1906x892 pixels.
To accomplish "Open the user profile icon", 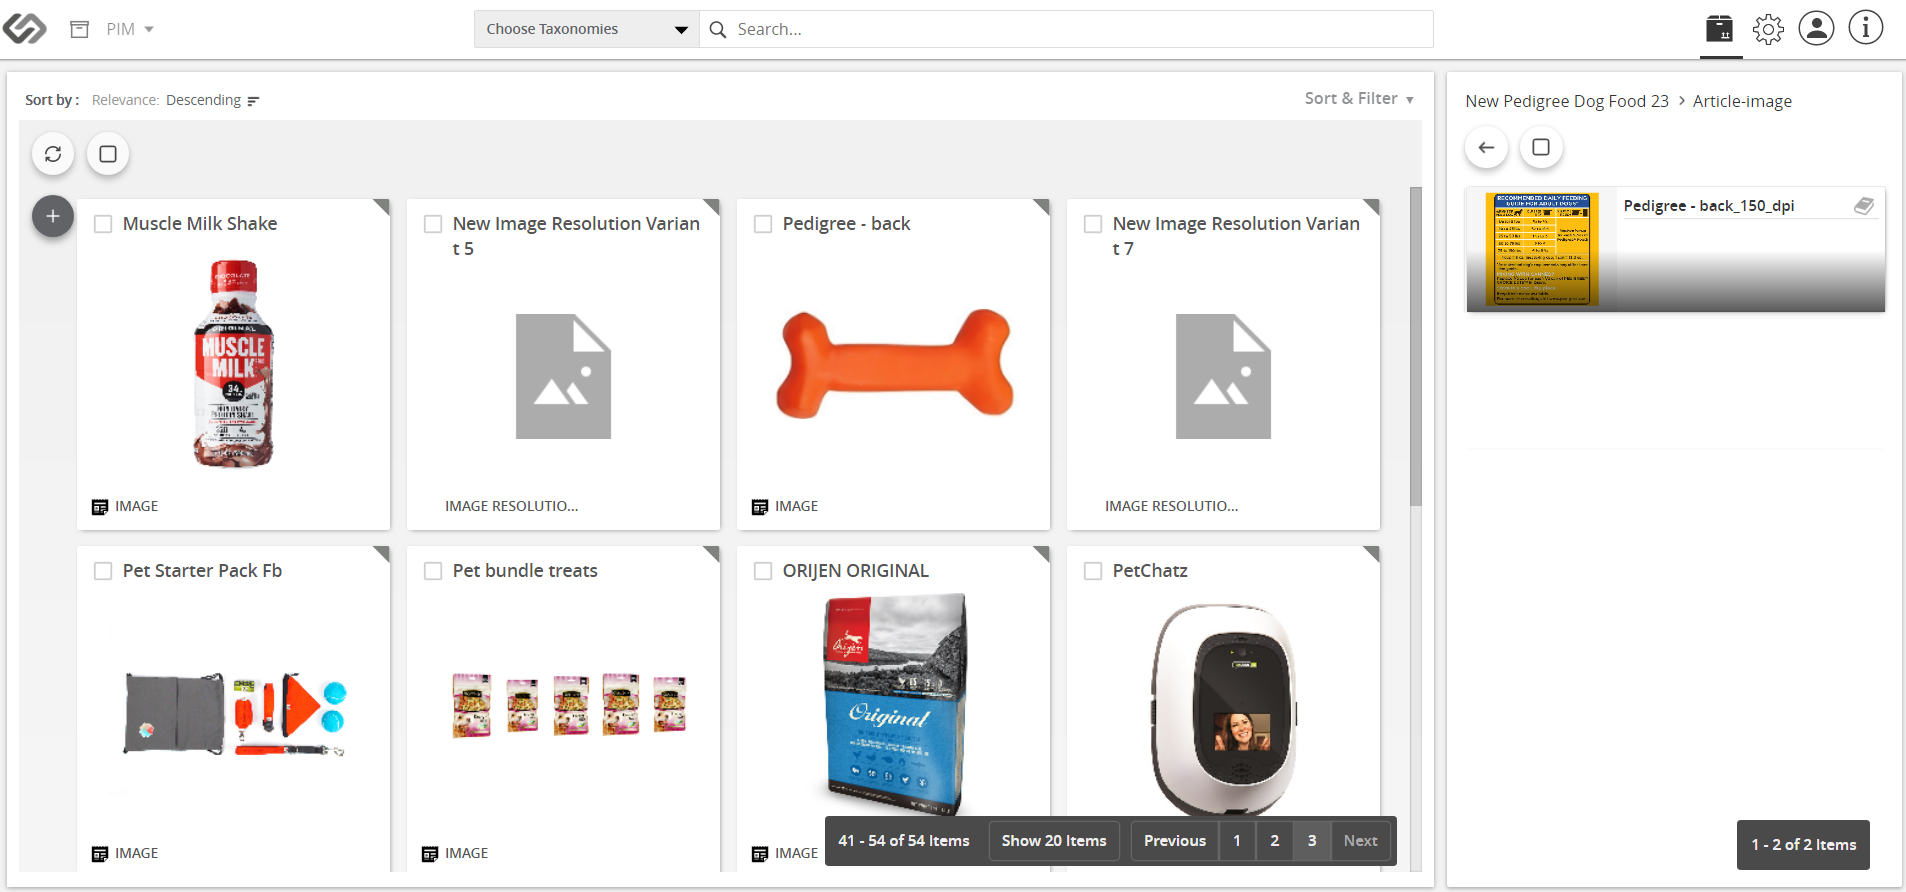I will click(1816, 28).
